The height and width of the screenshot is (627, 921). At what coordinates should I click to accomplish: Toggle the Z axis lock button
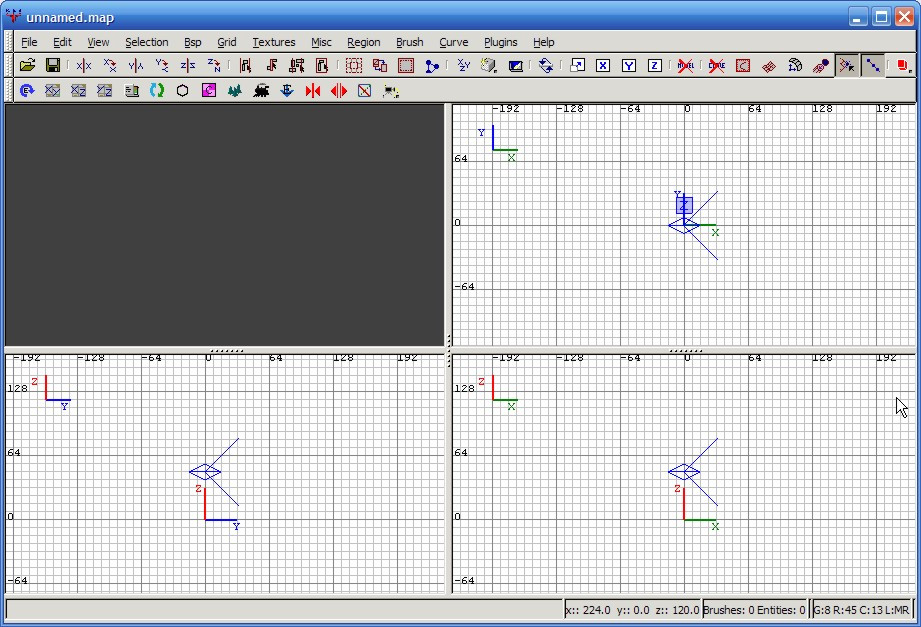655,66
